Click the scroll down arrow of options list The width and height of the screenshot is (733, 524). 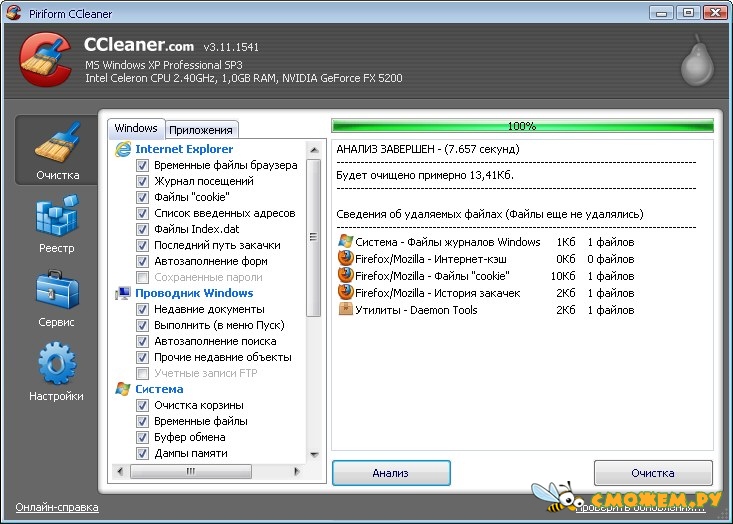coord(314,455)
